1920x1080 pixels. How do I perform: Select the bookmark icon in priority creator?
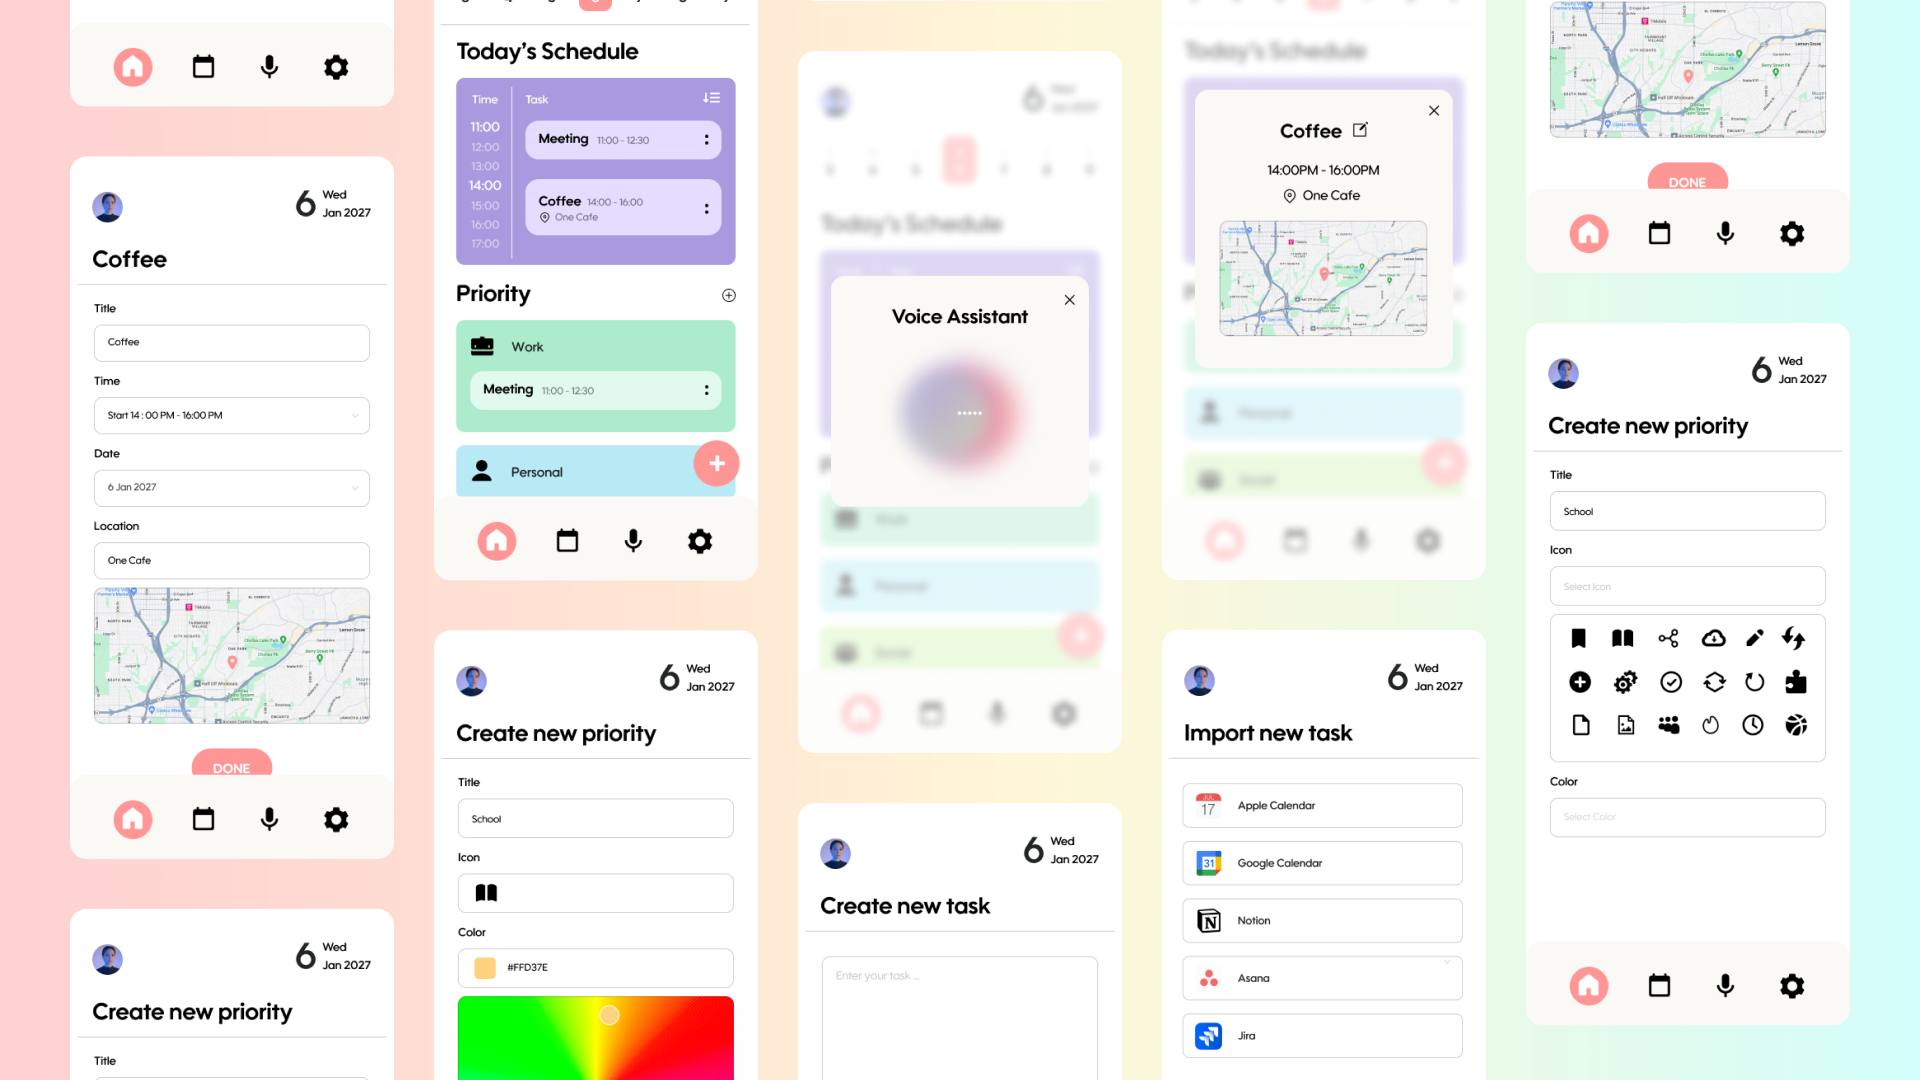coord(1580,637)
